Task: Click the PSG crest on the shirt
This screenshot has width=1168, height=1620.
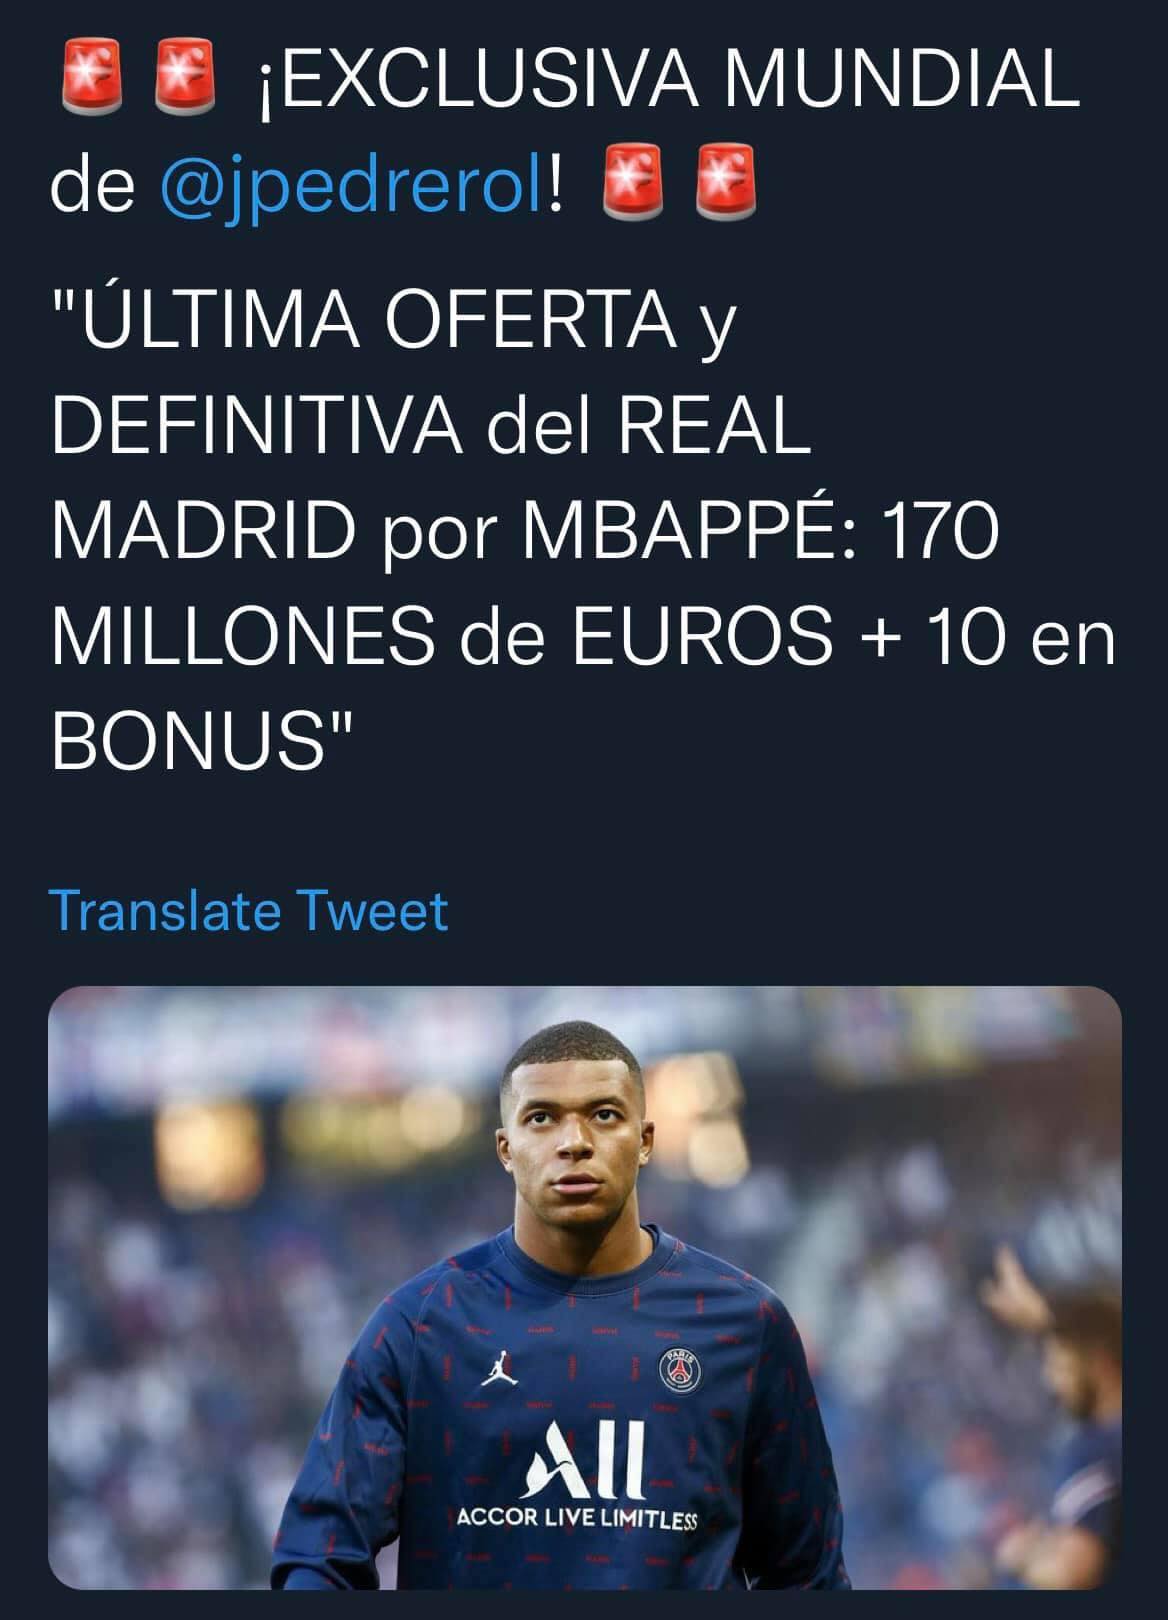Action: click(x=680, y=1369)
